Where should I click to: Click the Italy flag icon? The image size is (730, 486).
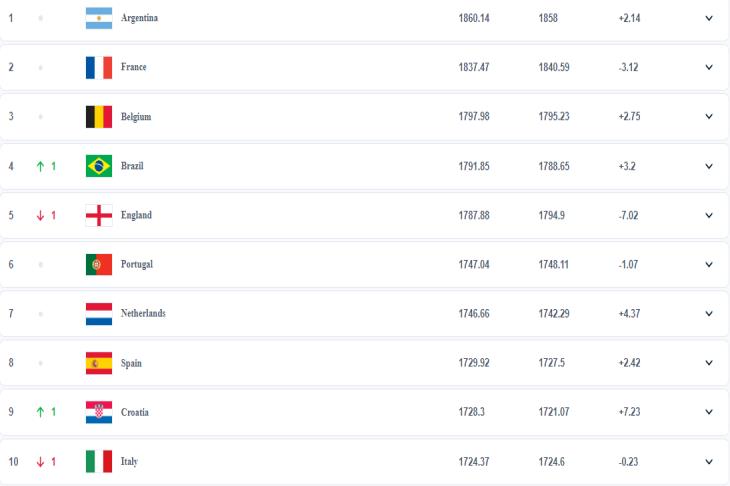click(99, 461)
